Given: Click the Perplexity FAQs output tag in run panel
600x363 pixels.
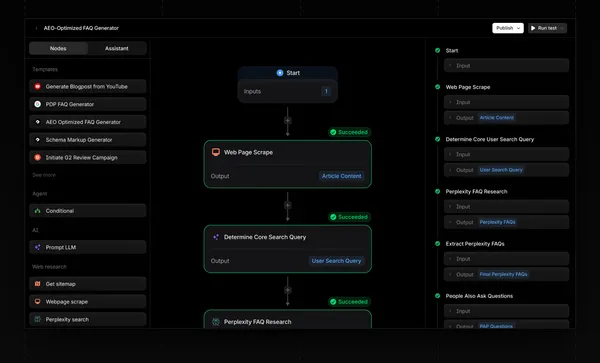Looking at the screenshot, I should [497, 222].
